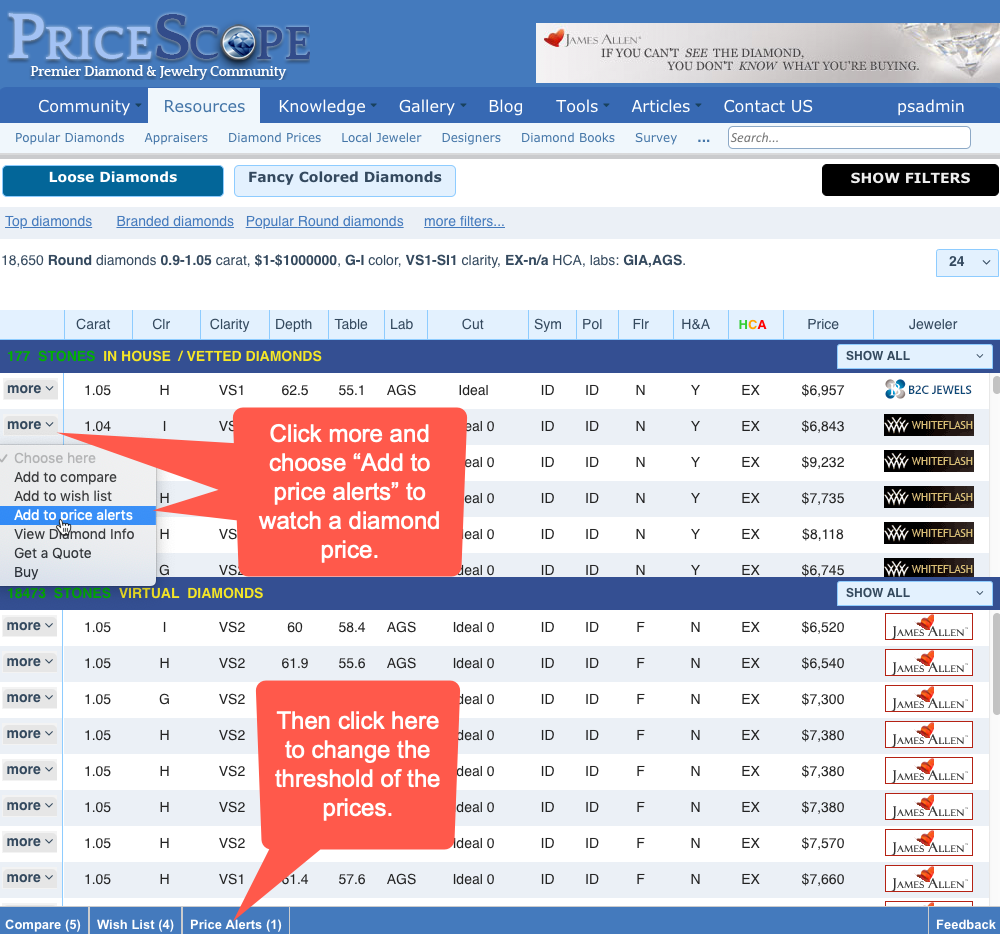Open the Local Jeweler link
1000x934 pixels.
[x=381, y=138]
